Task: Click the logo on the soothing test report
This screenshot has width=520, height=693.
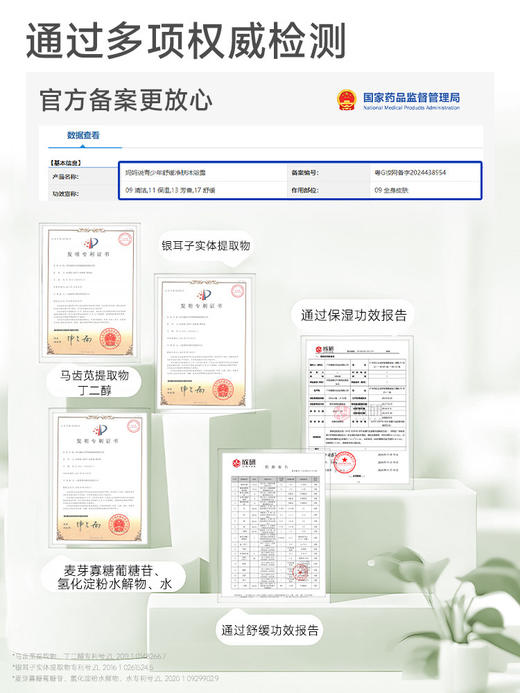Action: click(x=243, y=463)
